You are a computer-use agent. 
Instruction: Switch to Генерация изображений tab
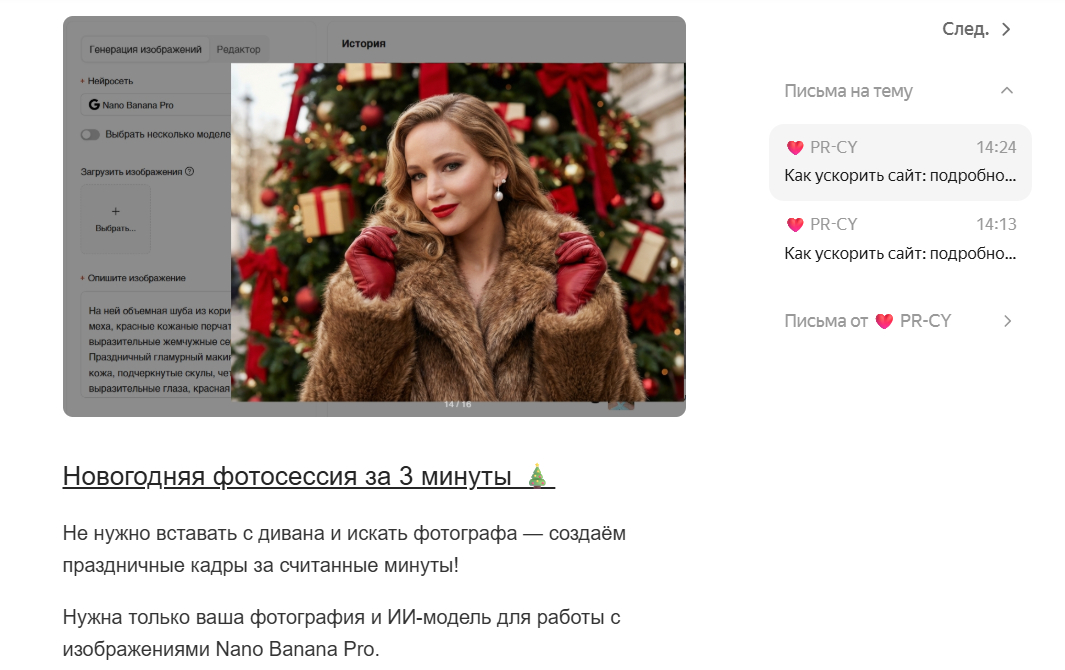[x=145, y=49]
